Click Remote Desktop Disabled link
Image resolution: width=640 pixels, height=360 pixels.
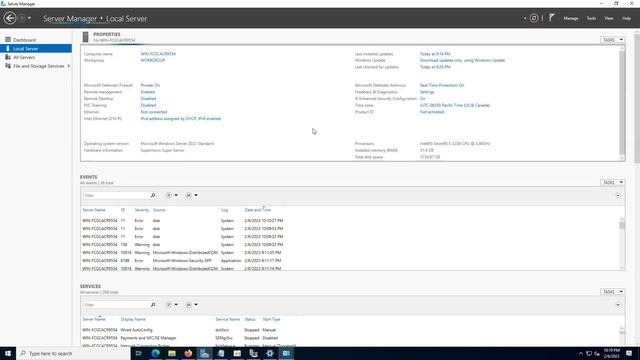pos(148,98)
